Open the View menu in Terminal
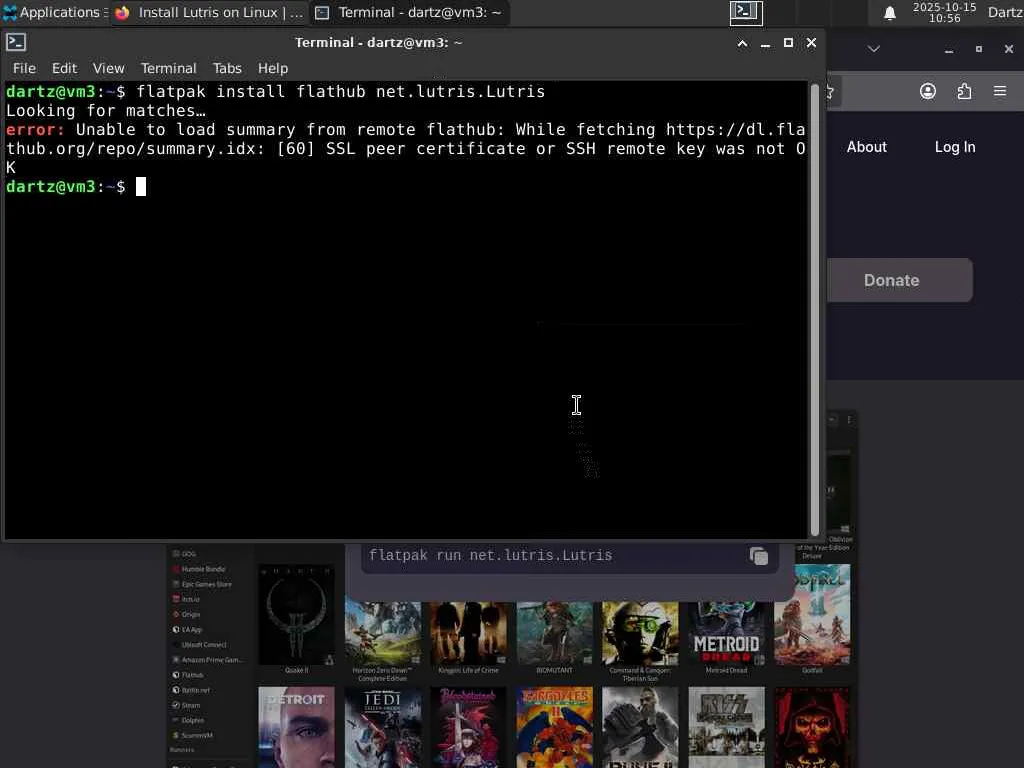The width and height of the screenshot is (1024, 768). (108, 68)
